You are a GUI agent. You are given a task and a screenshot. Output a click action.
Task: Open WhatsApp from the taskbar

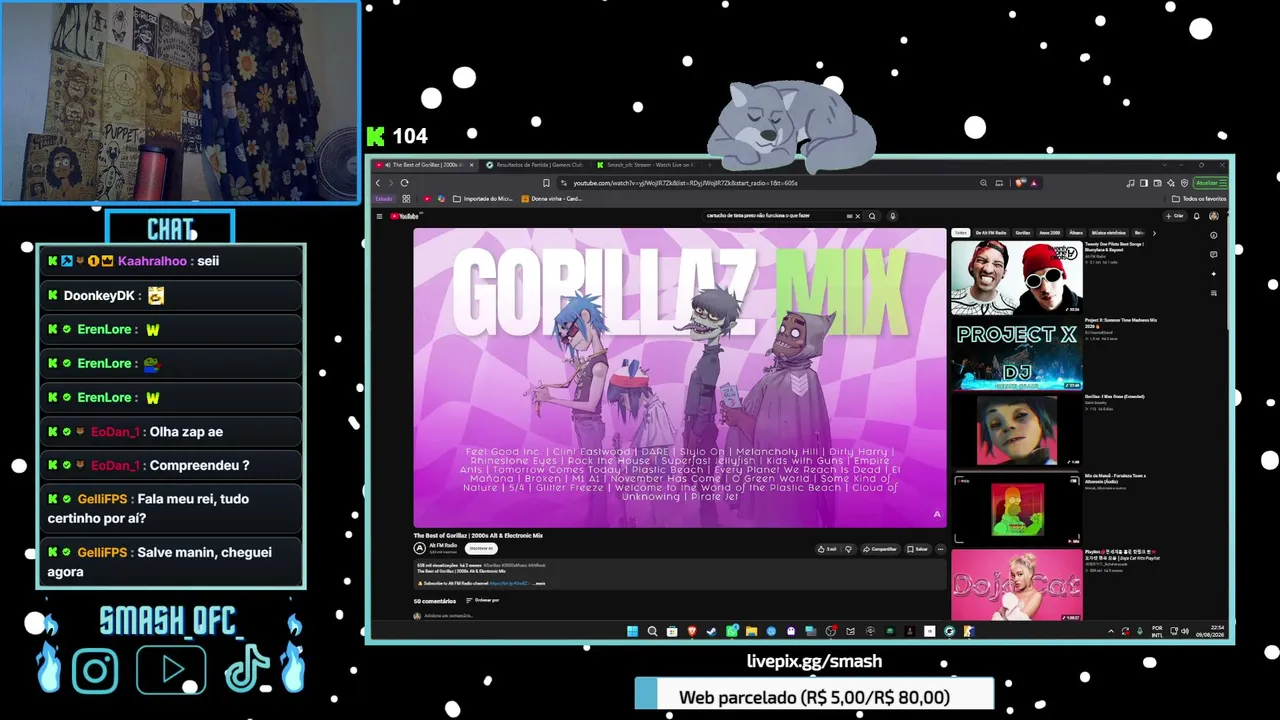click(x=732, y=631)
